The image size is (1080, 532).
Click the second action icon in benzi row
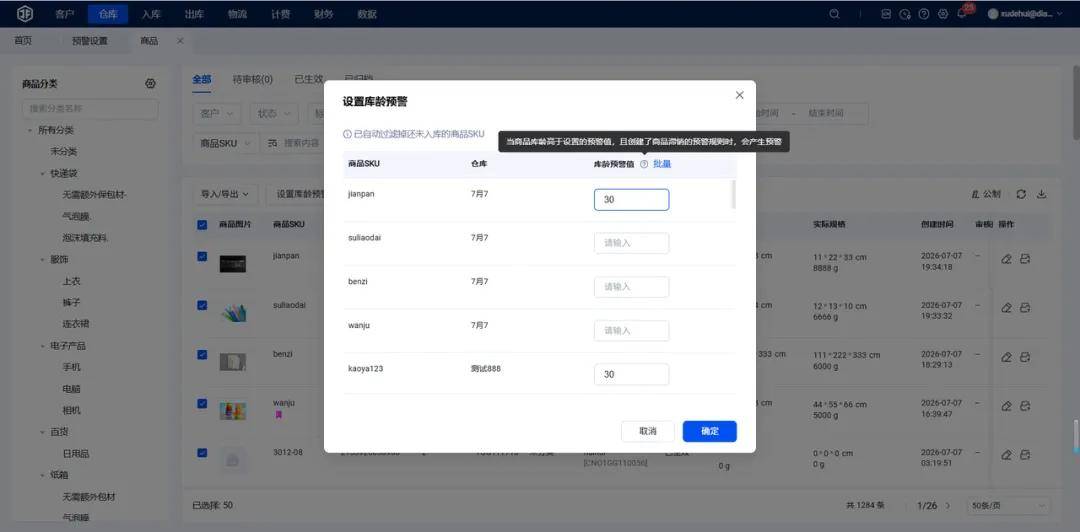click(1025, 357)
